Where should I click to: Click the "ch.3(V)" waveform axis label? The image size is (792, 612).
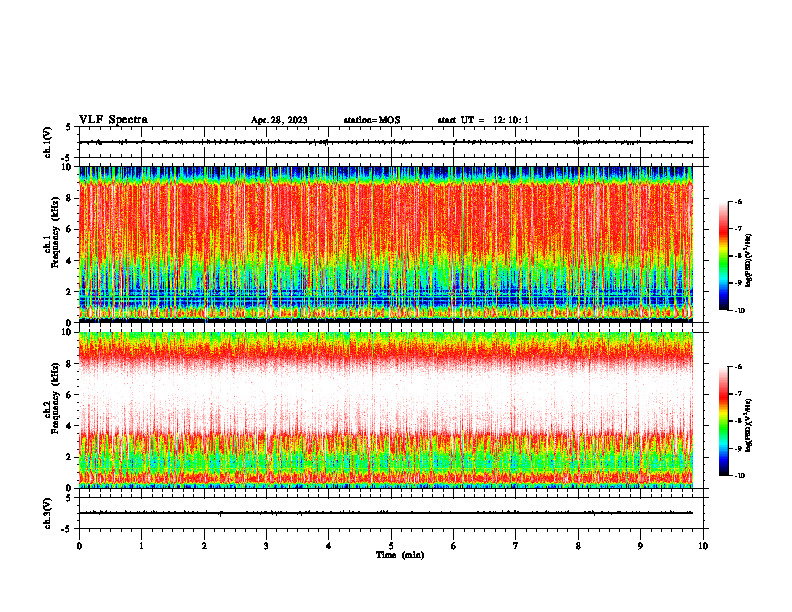(x=47, y=513)
